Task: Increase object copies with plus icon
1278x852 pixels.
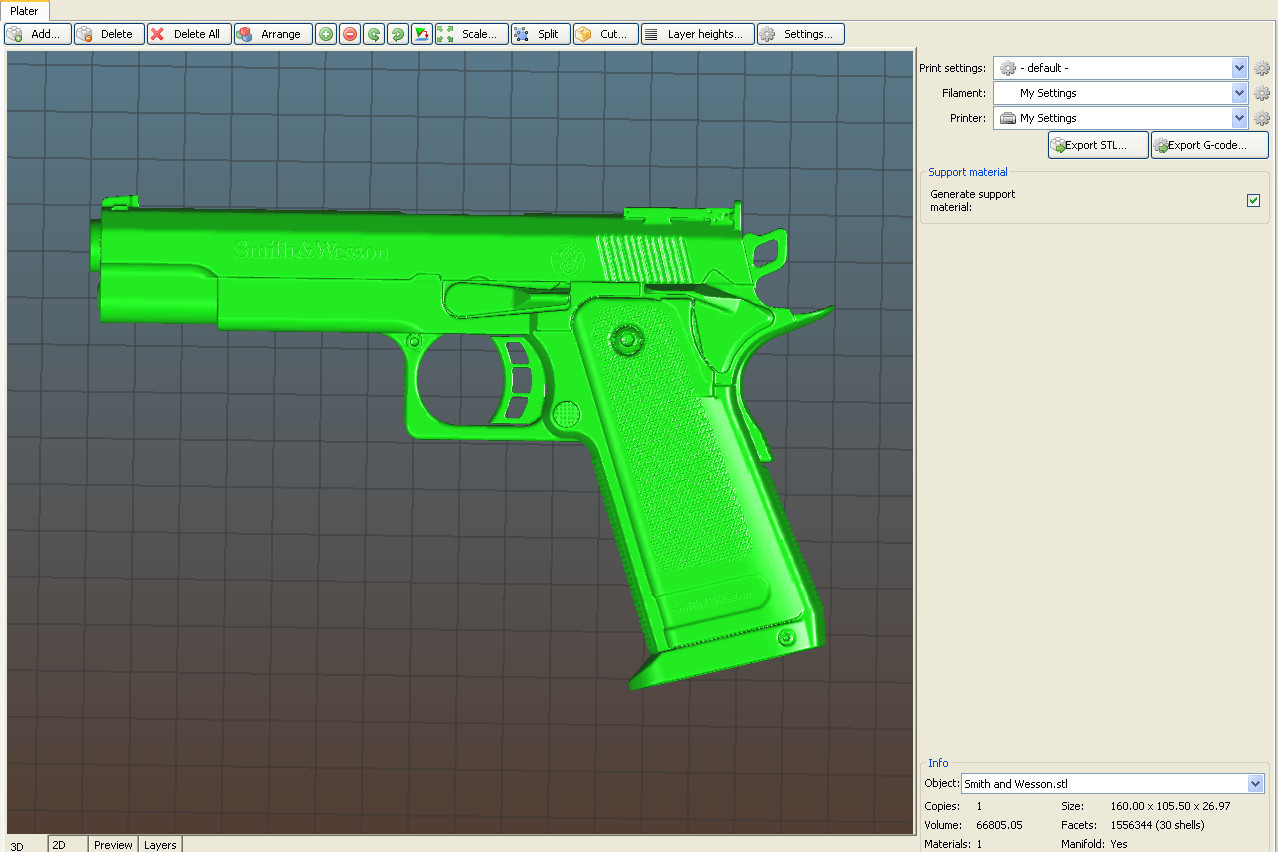Action: [325, 33]
